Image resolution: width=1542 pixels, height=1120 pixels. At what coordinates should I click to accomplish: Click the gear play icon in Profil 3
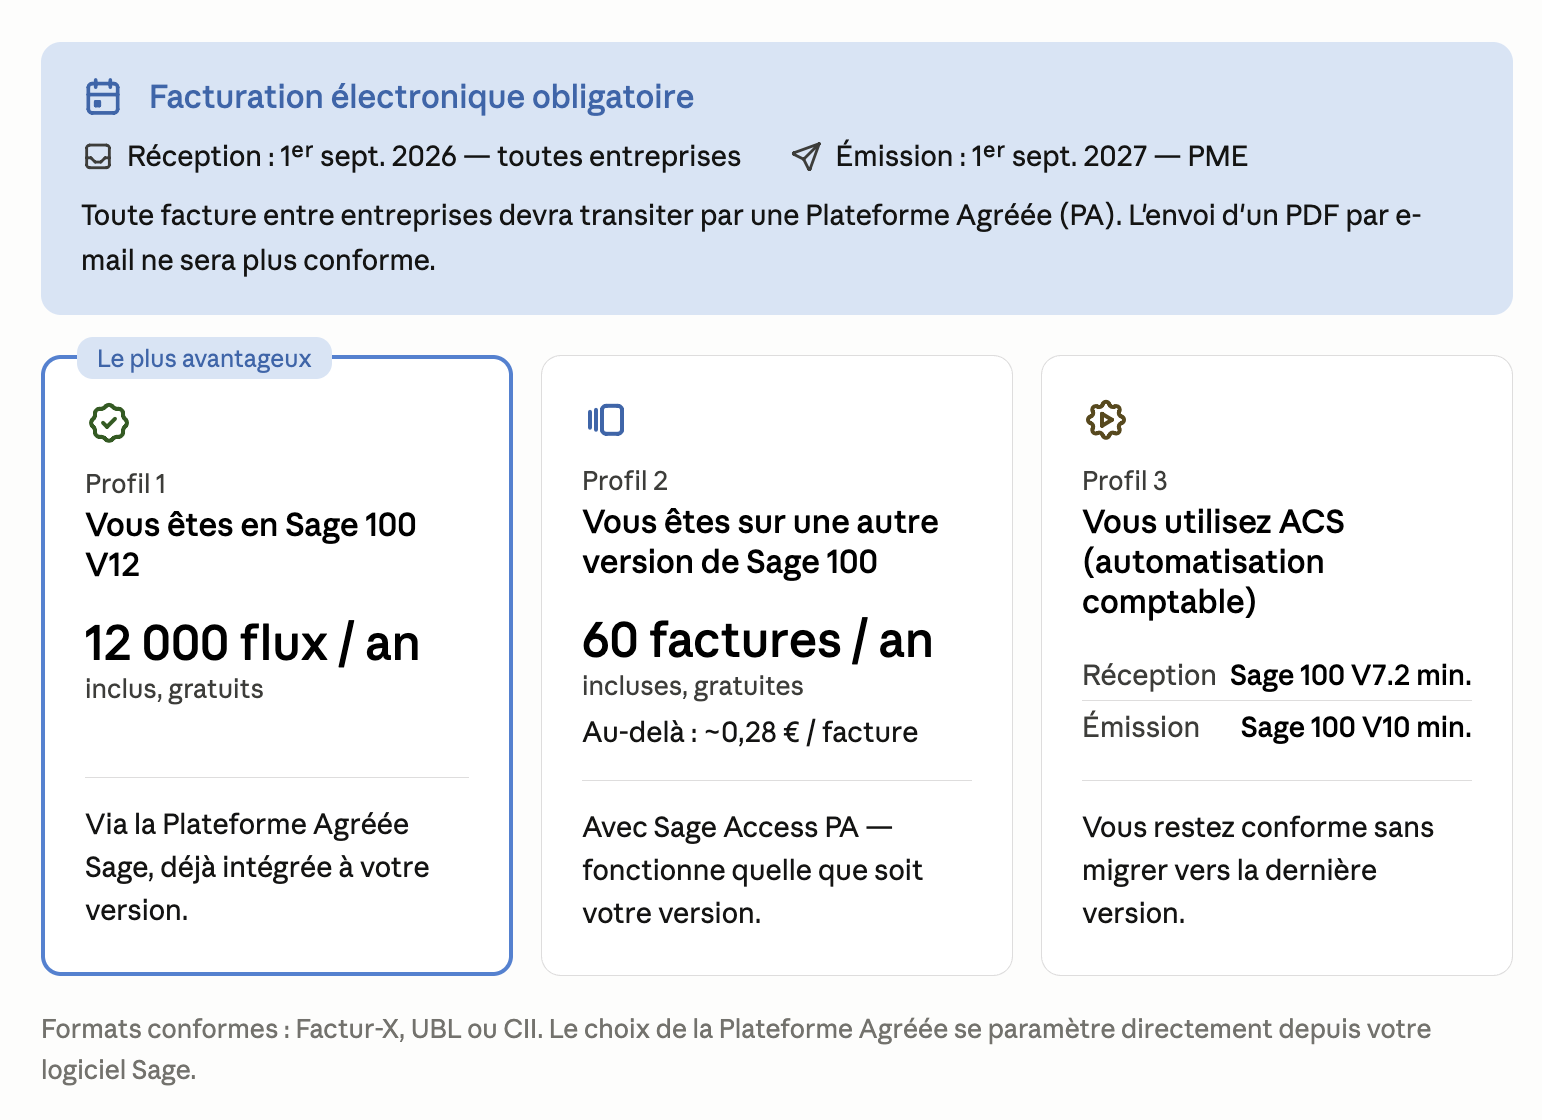pyautogui.click(x=1105, y=420)
